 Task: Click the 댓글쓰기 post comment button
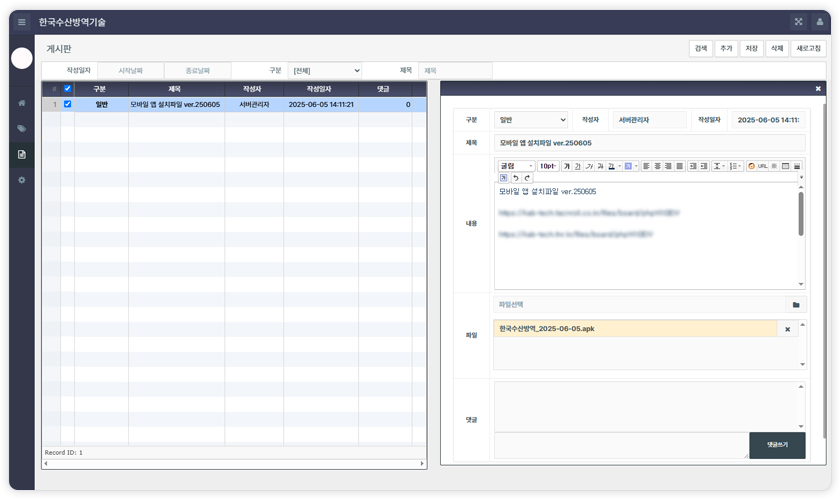(777, 445)
